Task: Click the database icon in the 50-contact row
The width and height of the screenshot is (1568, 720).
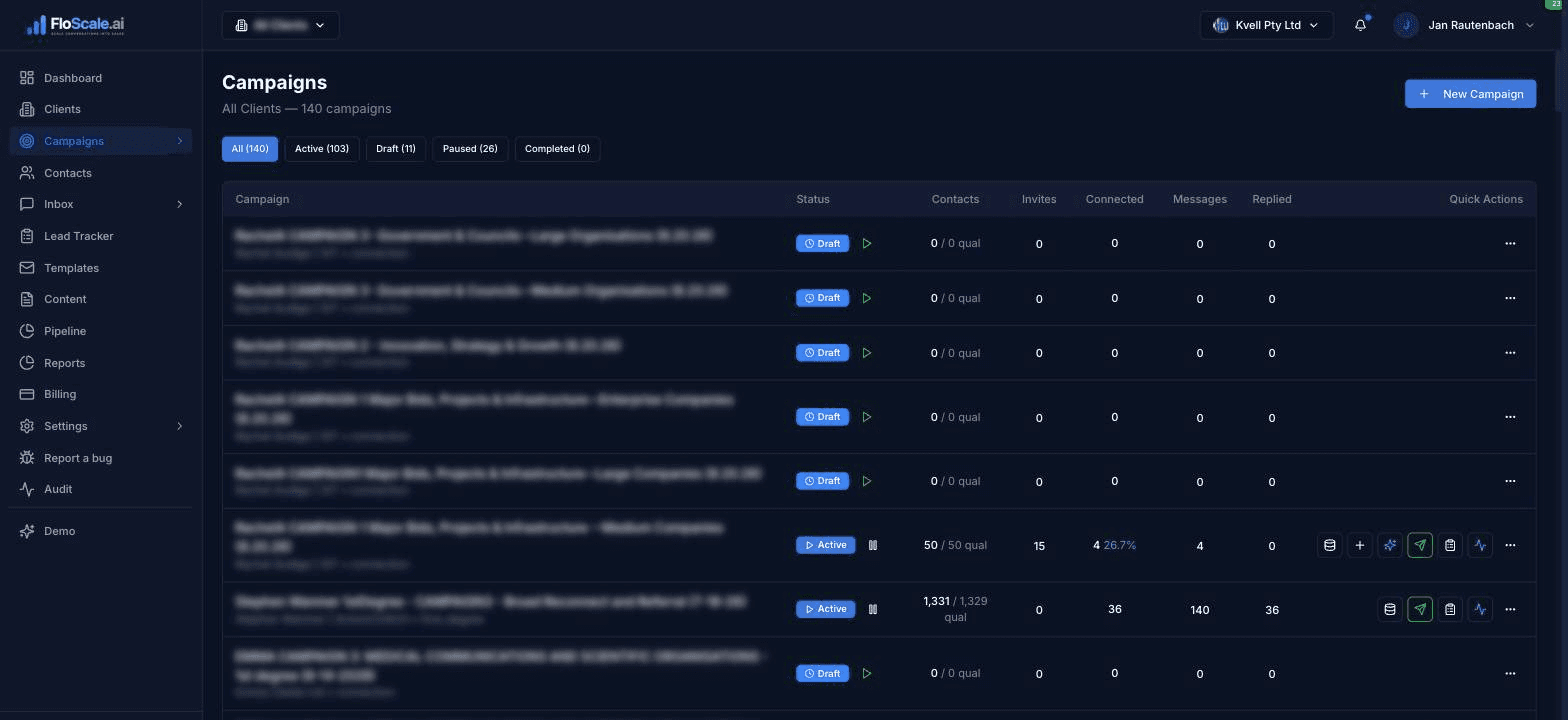Action: pyautogui.click(x=1329, y=545)
